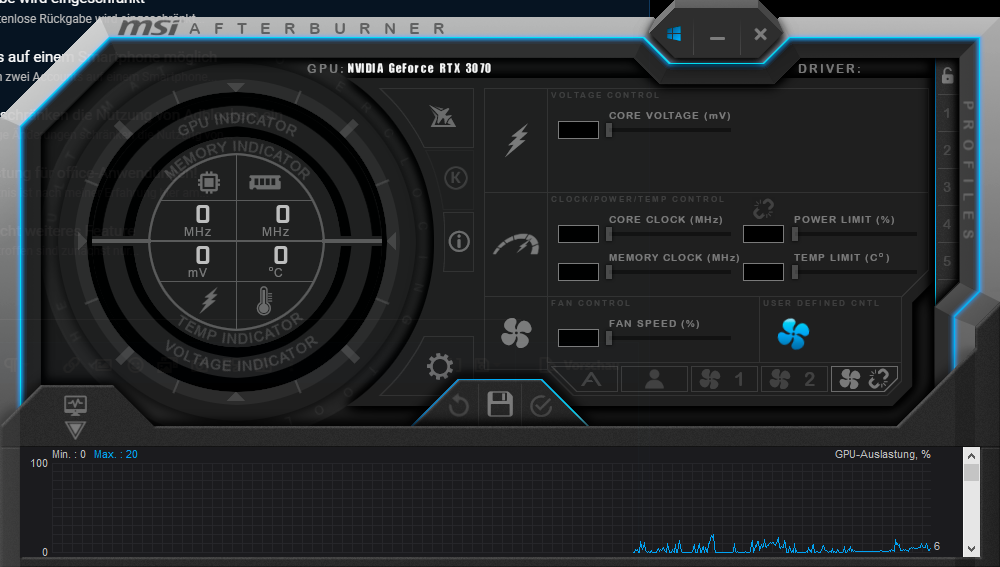This screenshot has width=1000, height=567.
Task: Load profile 4
Action: 947,225
